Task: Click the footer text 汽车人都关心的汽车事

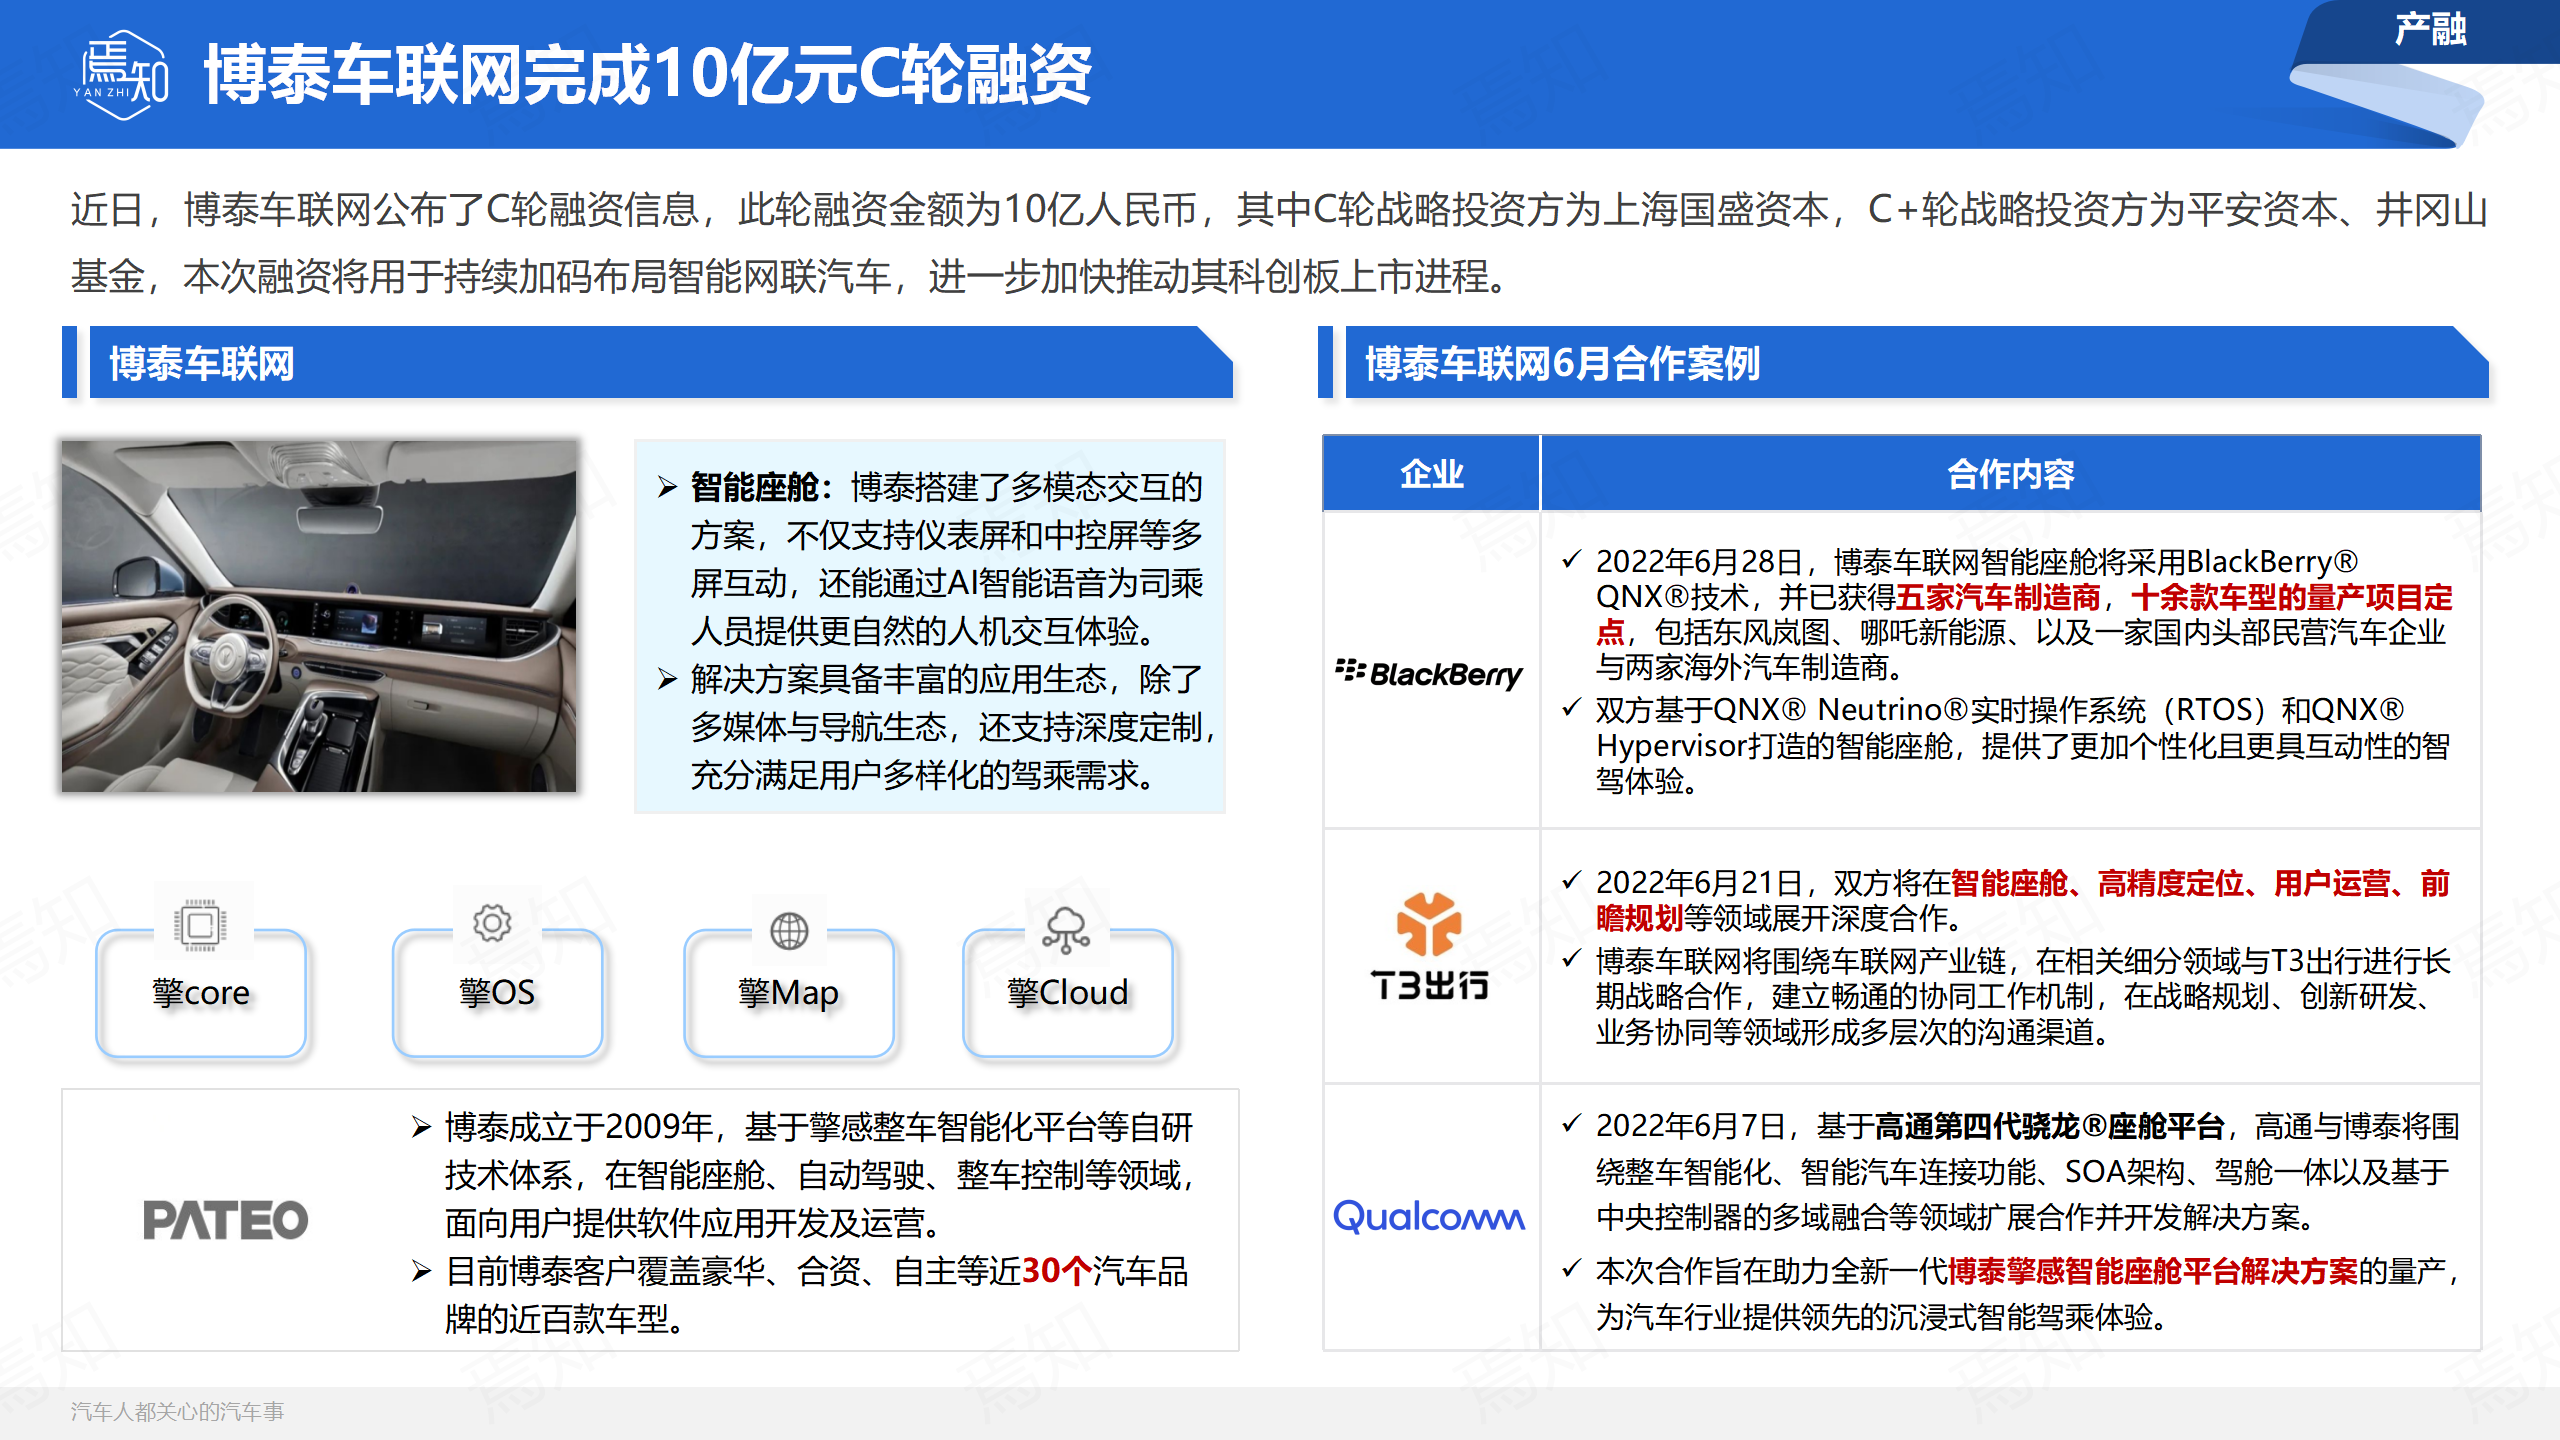Action: coord(177,1411)
